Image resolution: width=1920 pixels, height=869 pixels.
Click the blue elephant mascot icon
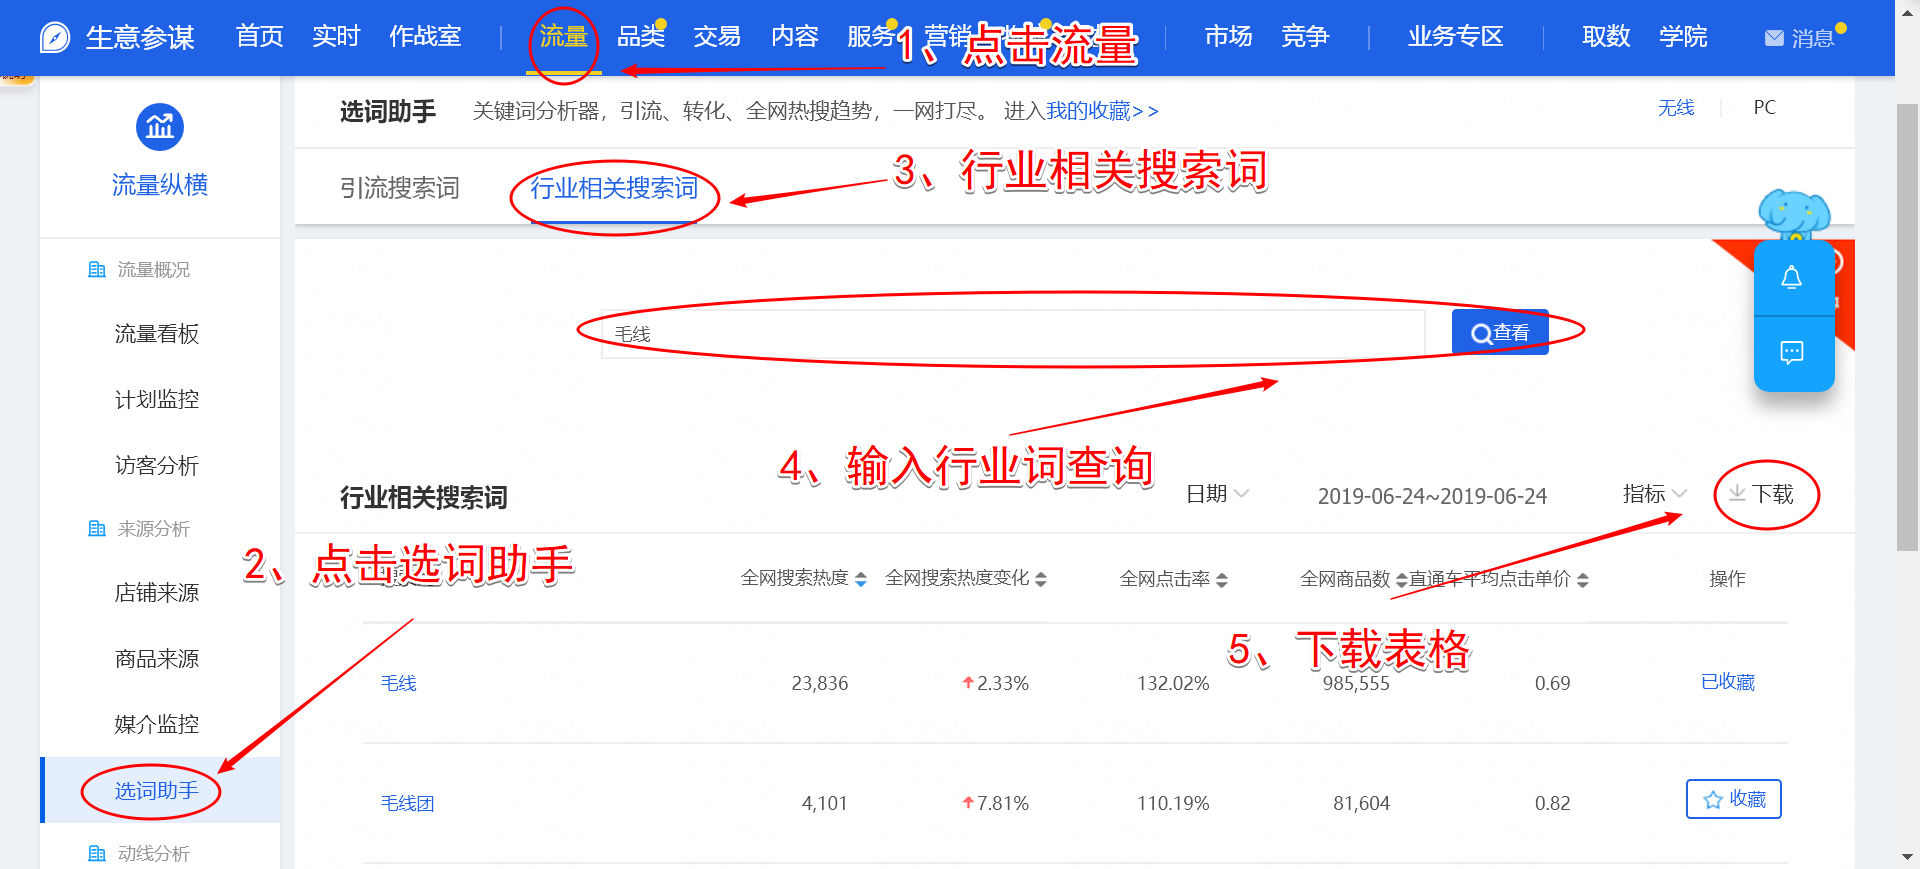(x=1794, y=213)
